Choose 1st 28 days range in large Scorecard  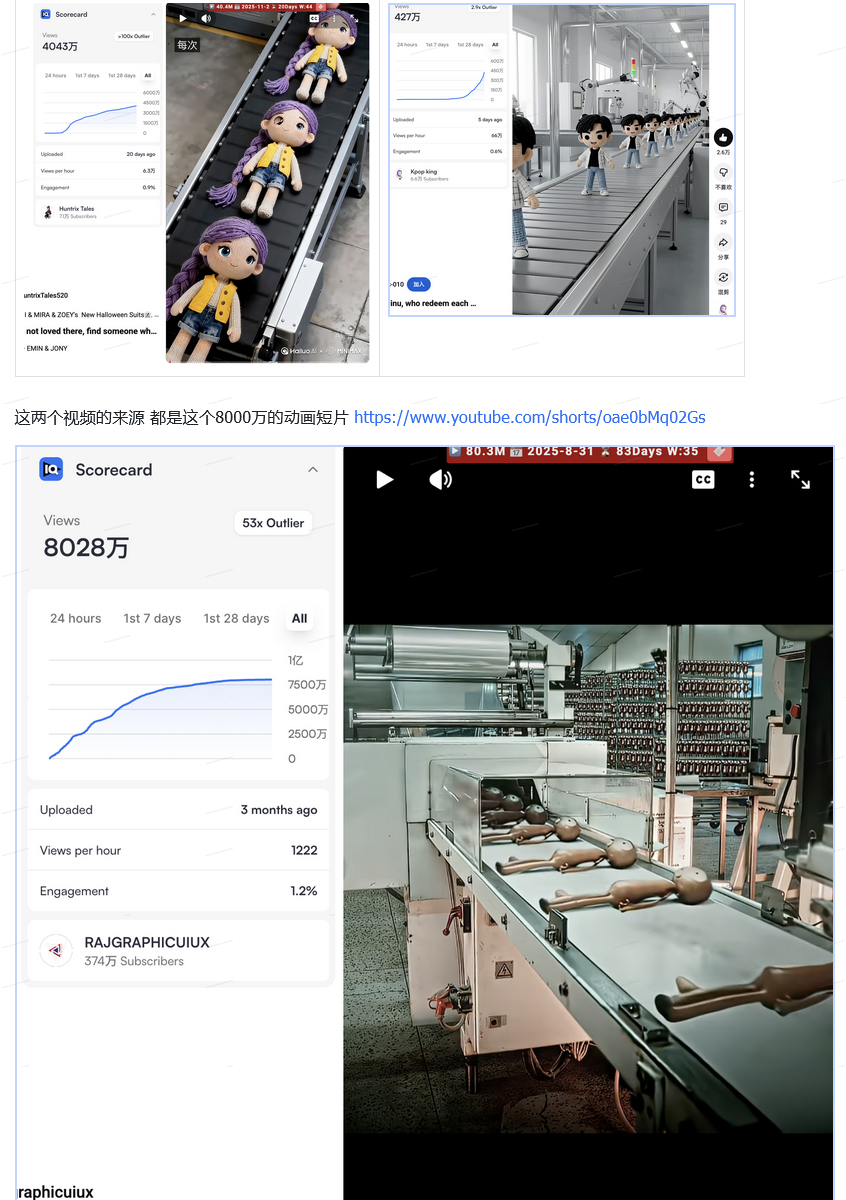click(236, 618)
